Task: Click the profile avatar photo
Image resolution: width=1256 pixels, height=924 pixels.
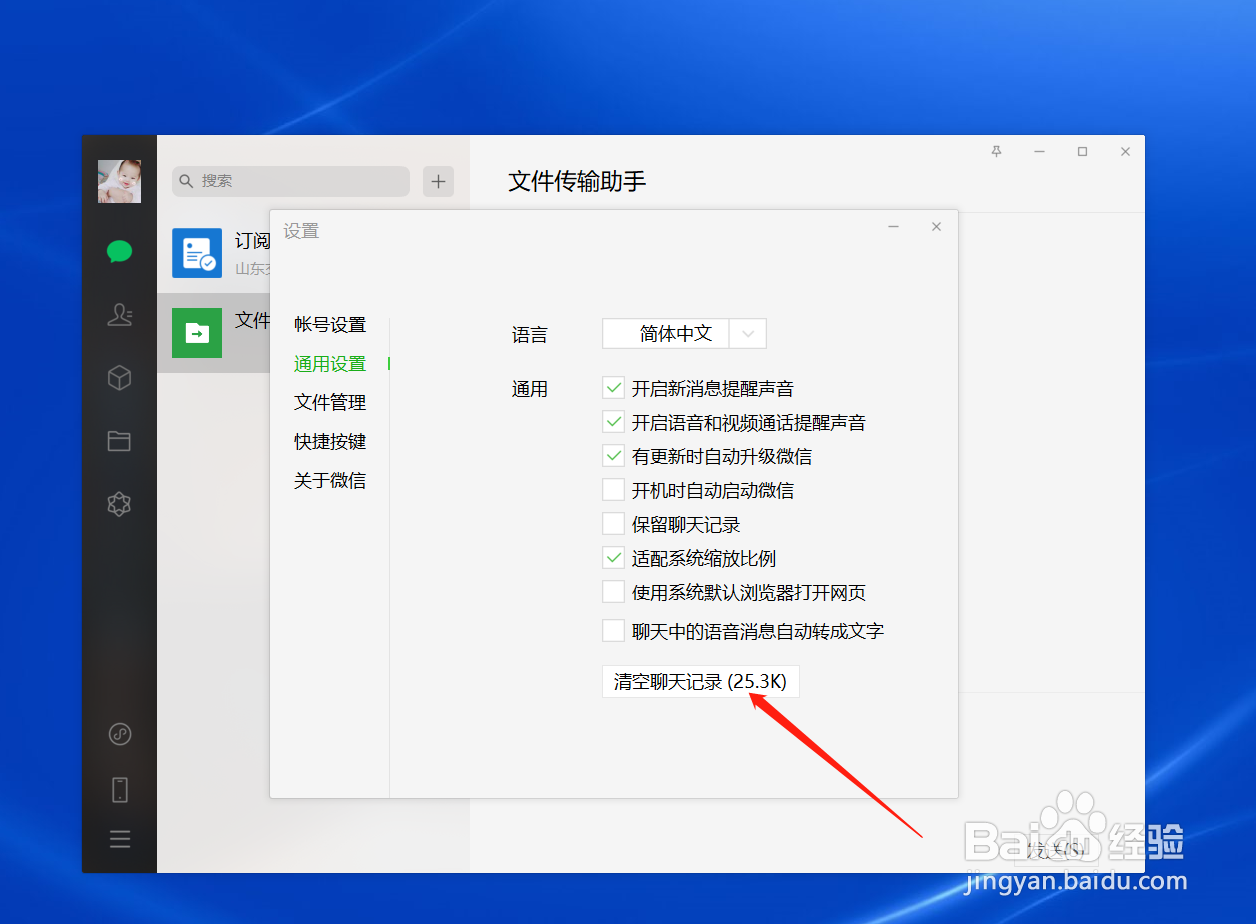Action: (119, 182)
